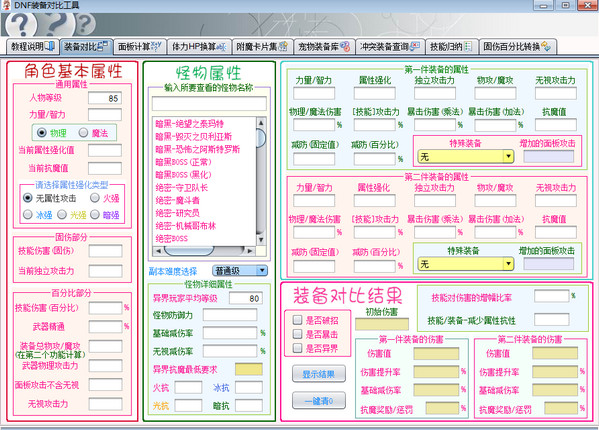Click monster list scroll right arrow
The image size is (599, 430).
point(249,251)
